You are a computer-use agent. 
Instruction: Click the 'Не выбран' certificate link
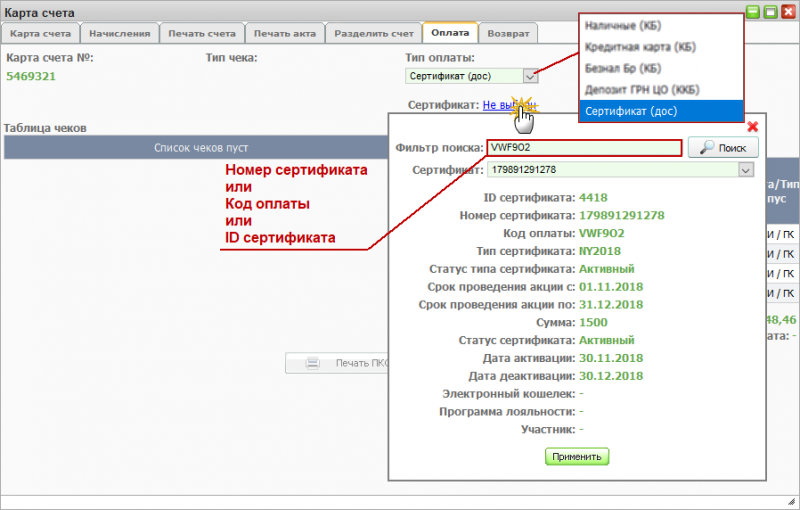(x=509, y=105)
